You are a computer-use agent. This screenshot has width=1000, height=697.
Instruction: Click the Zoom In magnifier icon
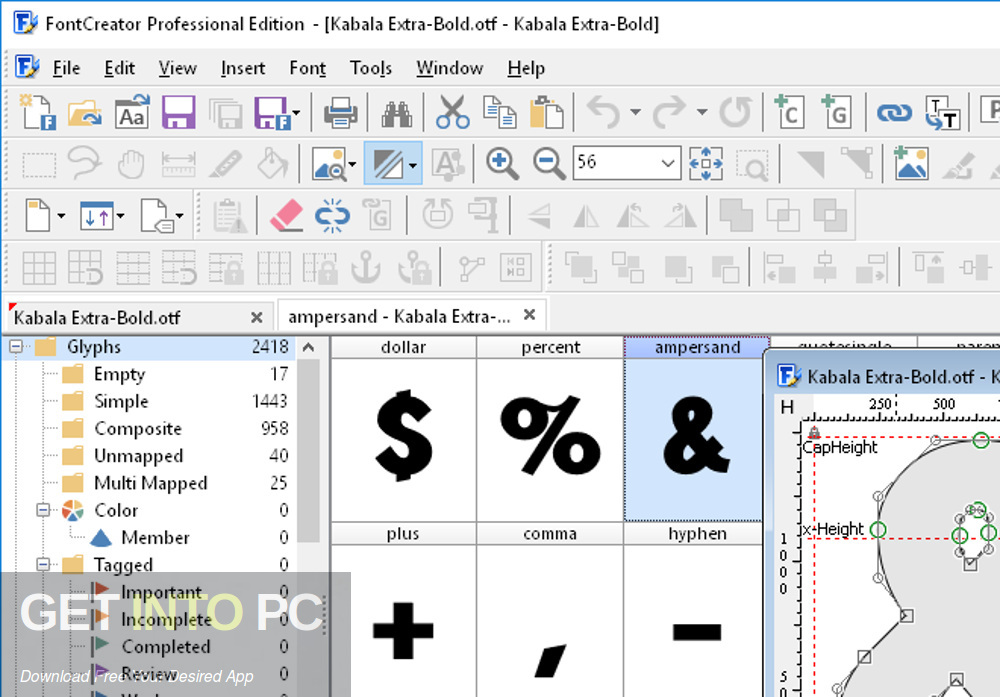coord(502,164)
